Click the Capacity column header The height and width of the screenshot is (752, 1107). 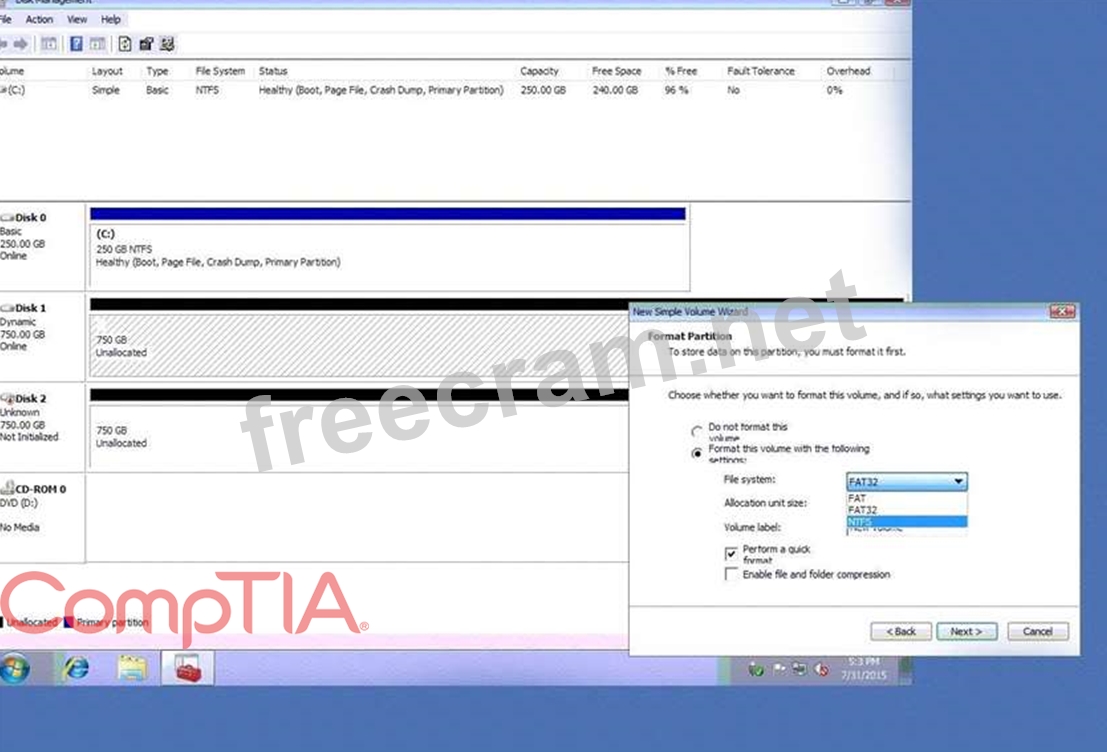click(539, 71)
